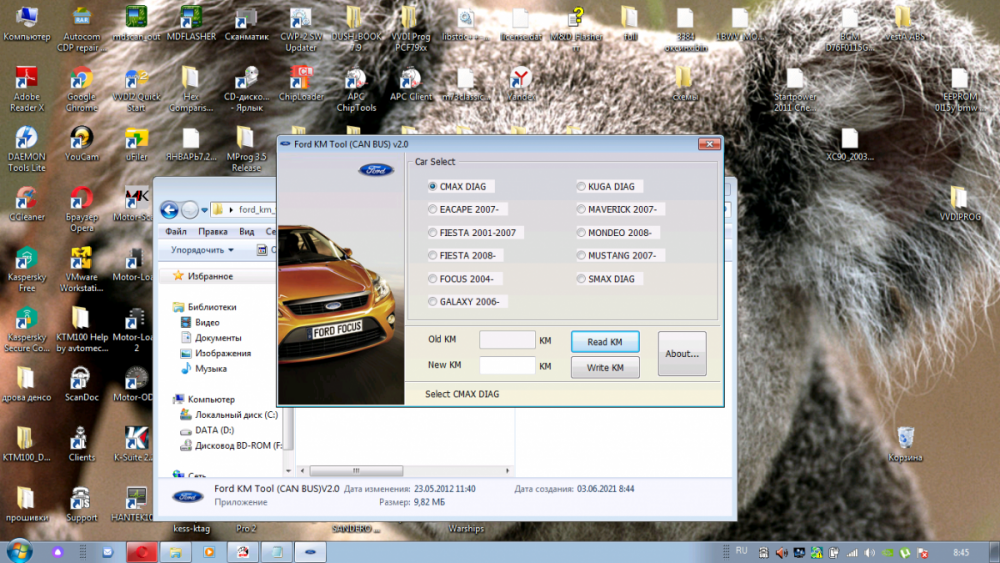1000x563 pixels.
Task: Open the Файл menu in Explorer
Action: (176, 231)
